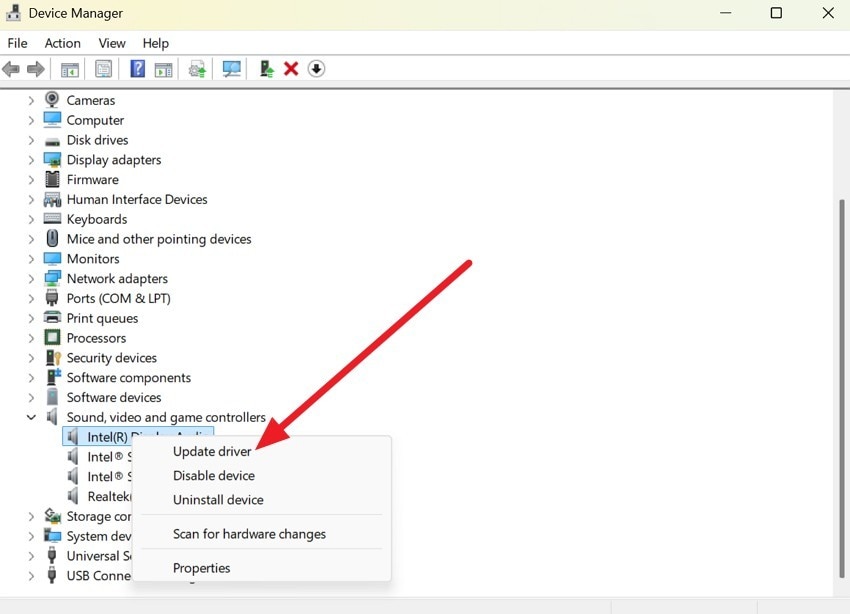Click Disable device in the context menu
The height and width of the screenshot is (614, 850).
pos(213,475)
